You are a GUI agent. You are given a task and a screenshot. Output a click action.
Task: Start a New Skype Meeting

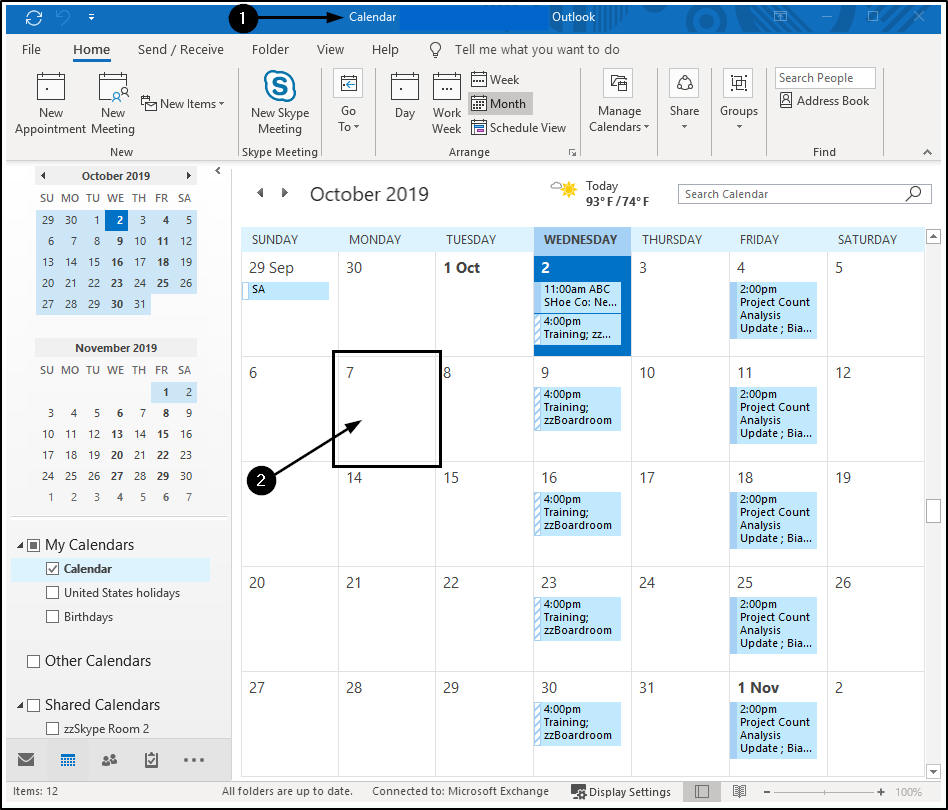(279, 103)
